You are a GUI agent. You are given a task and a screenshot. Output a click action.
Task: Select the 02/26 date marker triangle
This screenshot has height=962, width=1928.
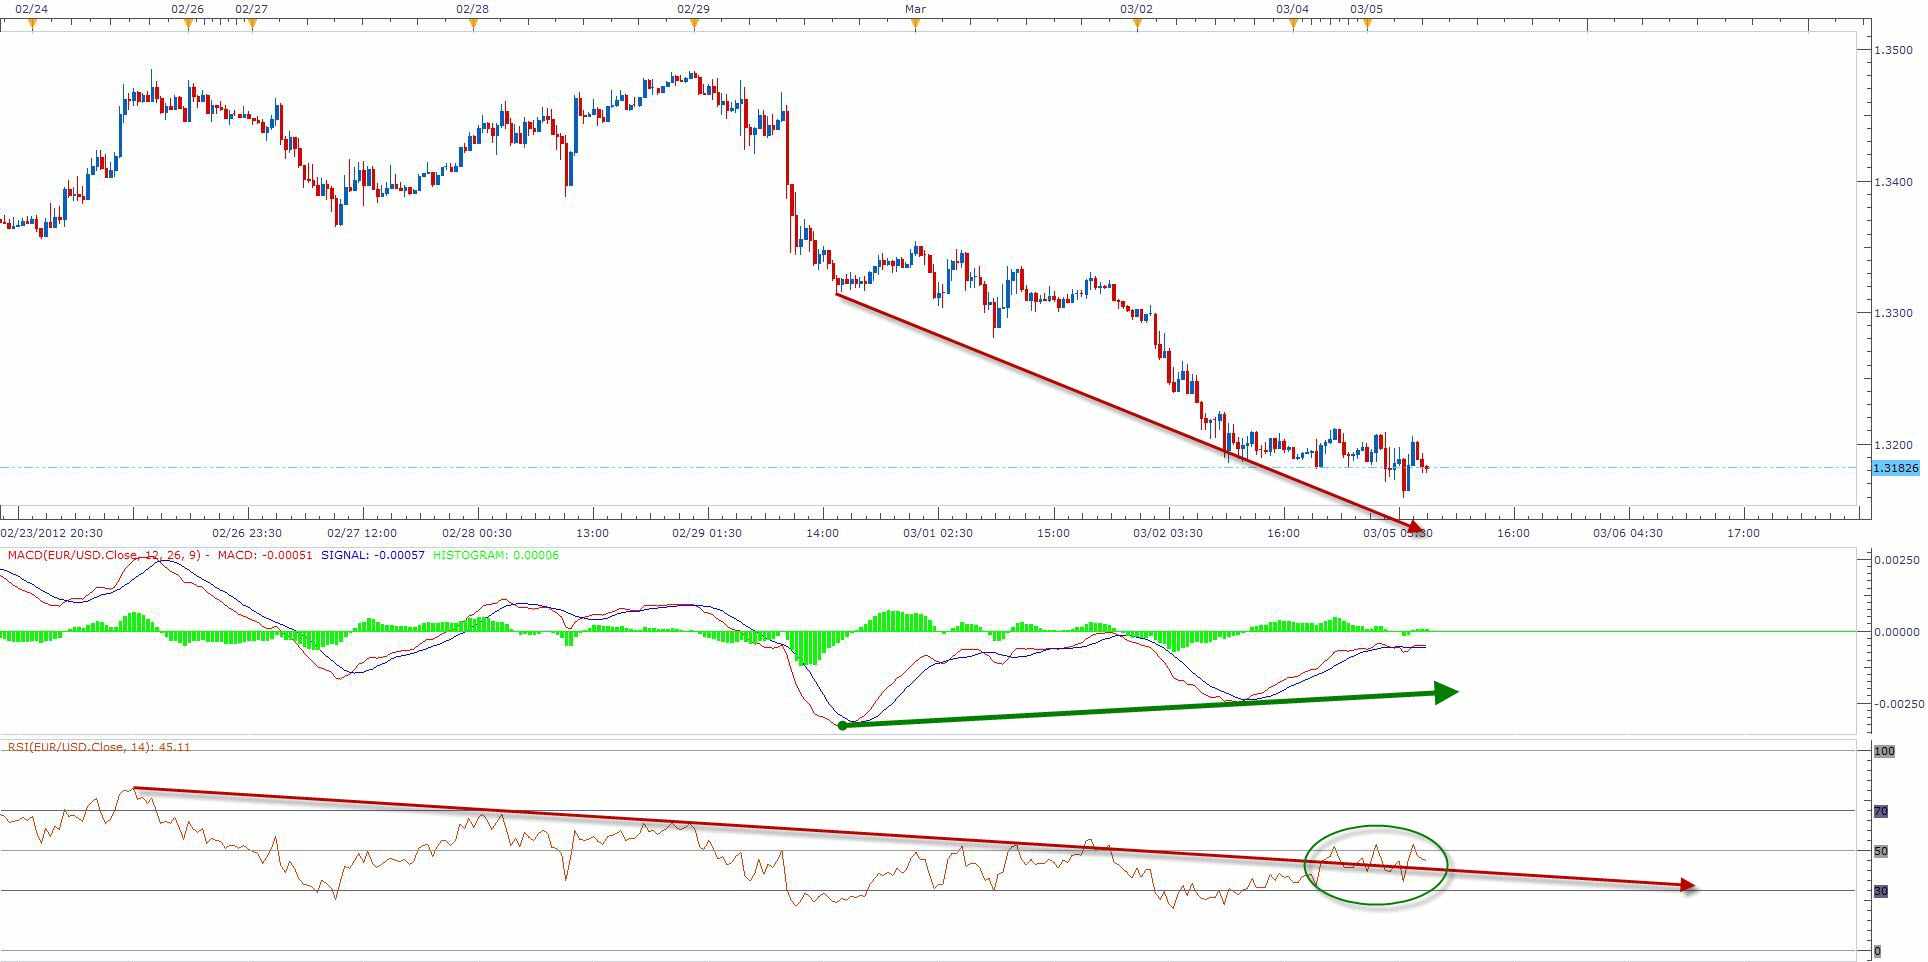click(x=188, y=25)
